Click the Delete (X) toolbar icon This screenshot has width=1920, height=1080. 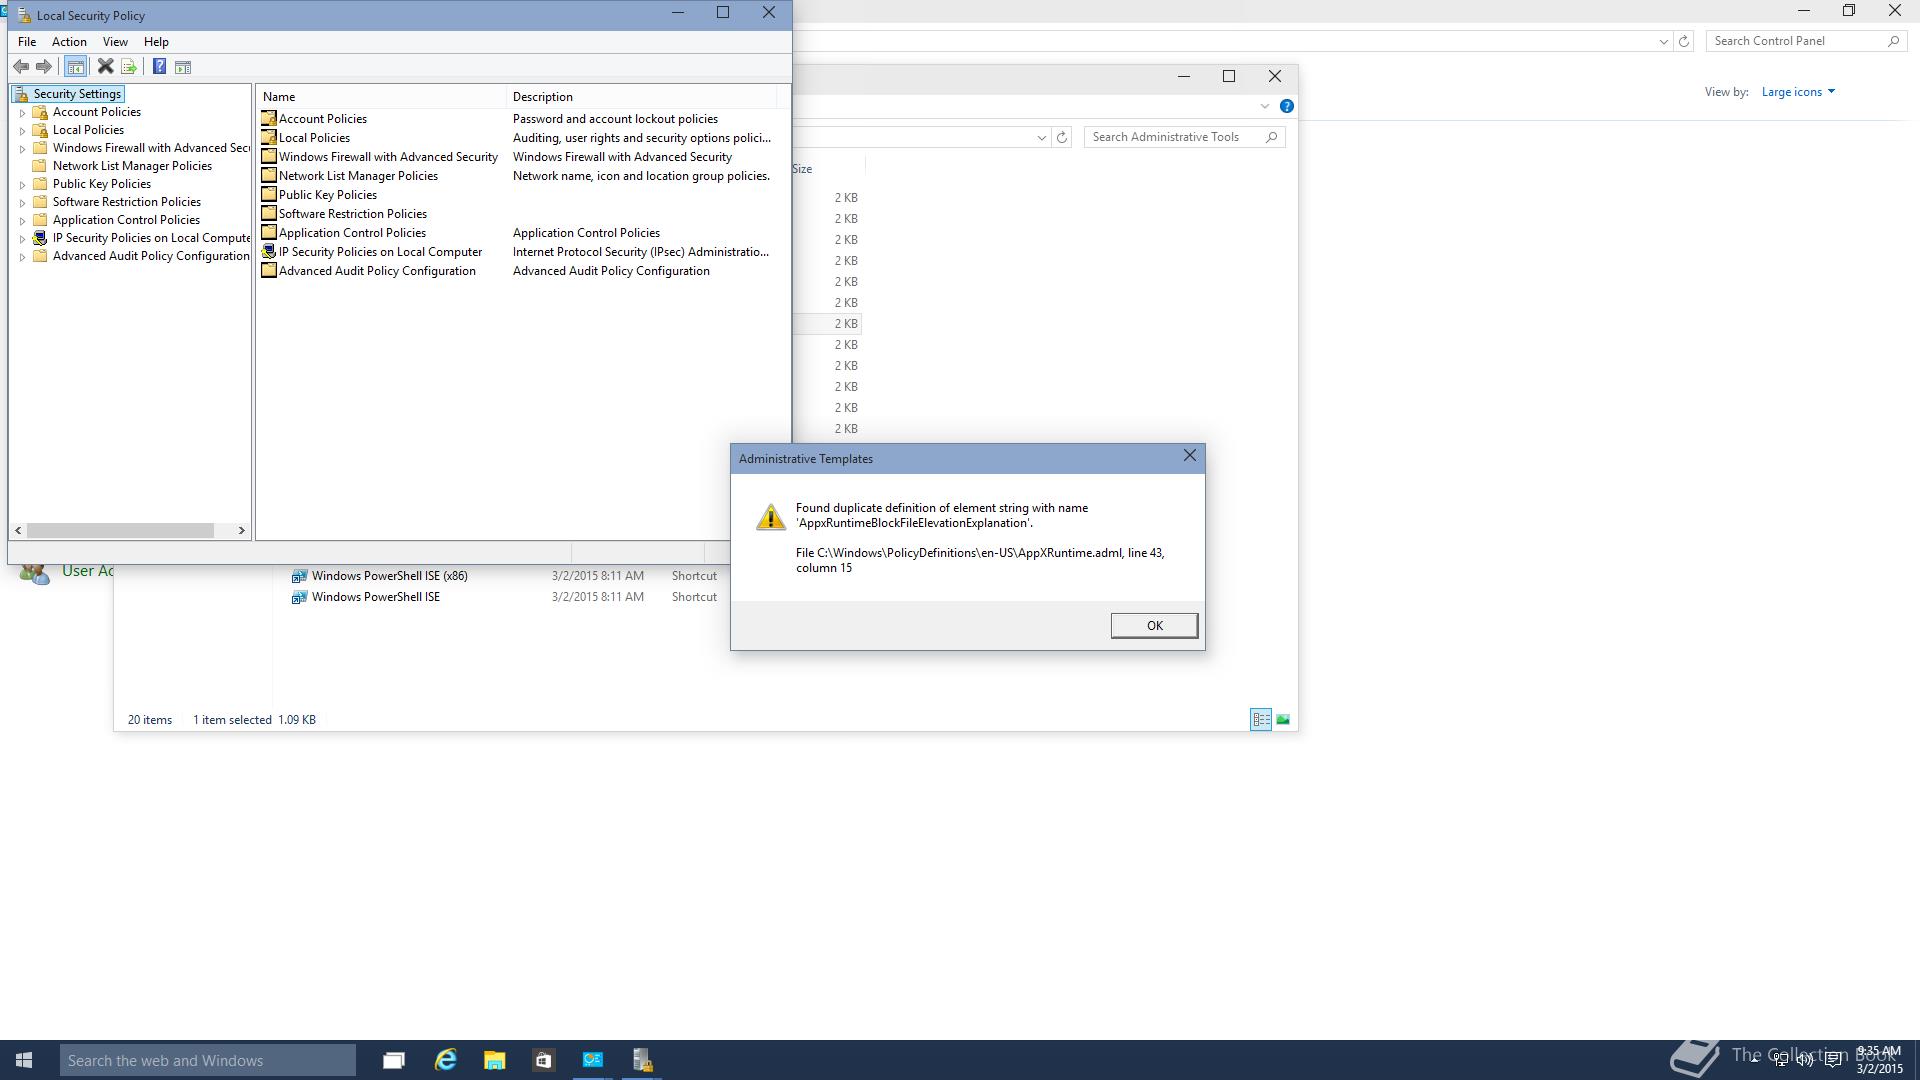[105, 67]
